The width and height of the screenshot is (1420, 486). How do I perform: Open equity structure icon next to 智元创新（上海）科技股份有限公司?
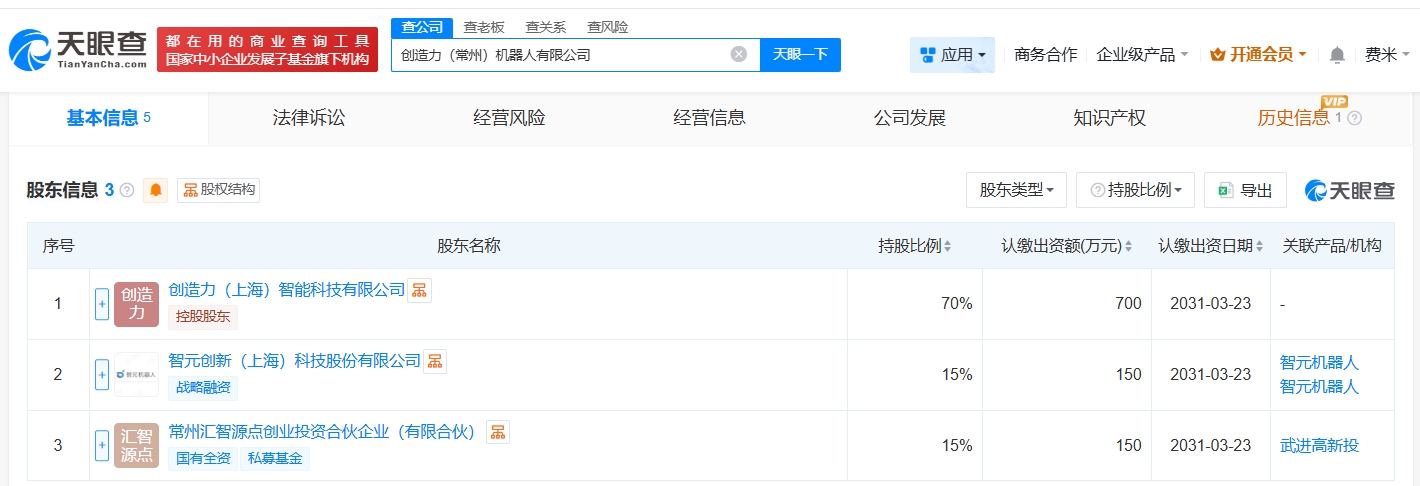[435, 361]
